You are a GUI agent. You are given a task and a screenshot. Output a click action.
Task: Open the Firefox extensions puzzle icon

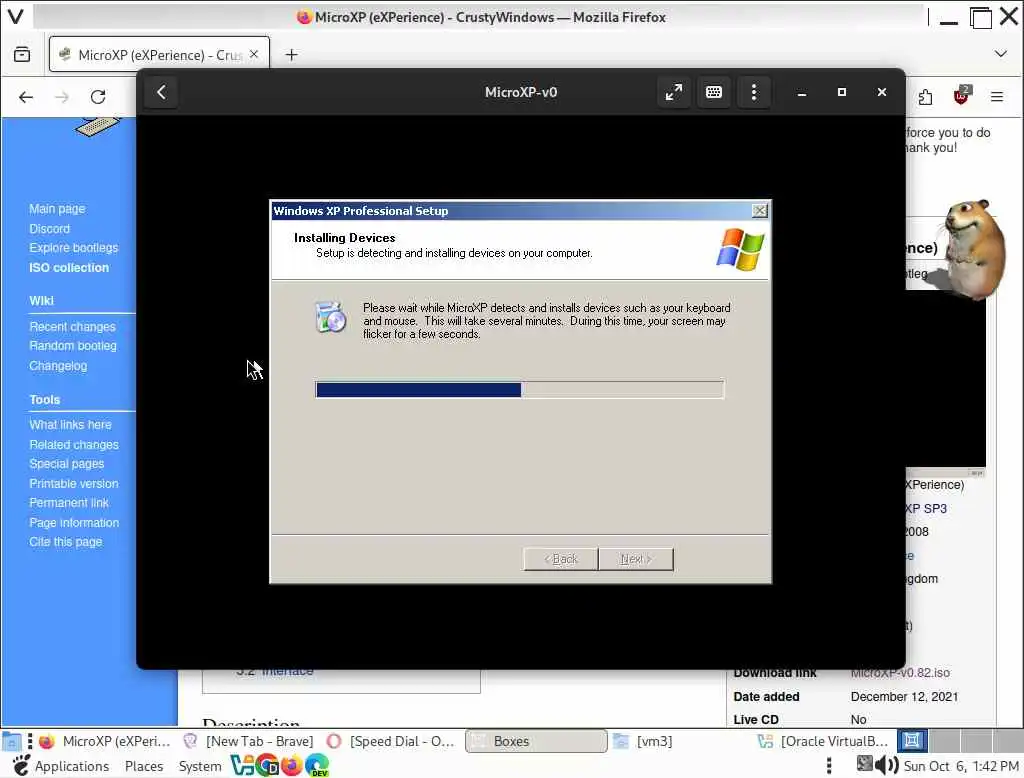[925, 97]
